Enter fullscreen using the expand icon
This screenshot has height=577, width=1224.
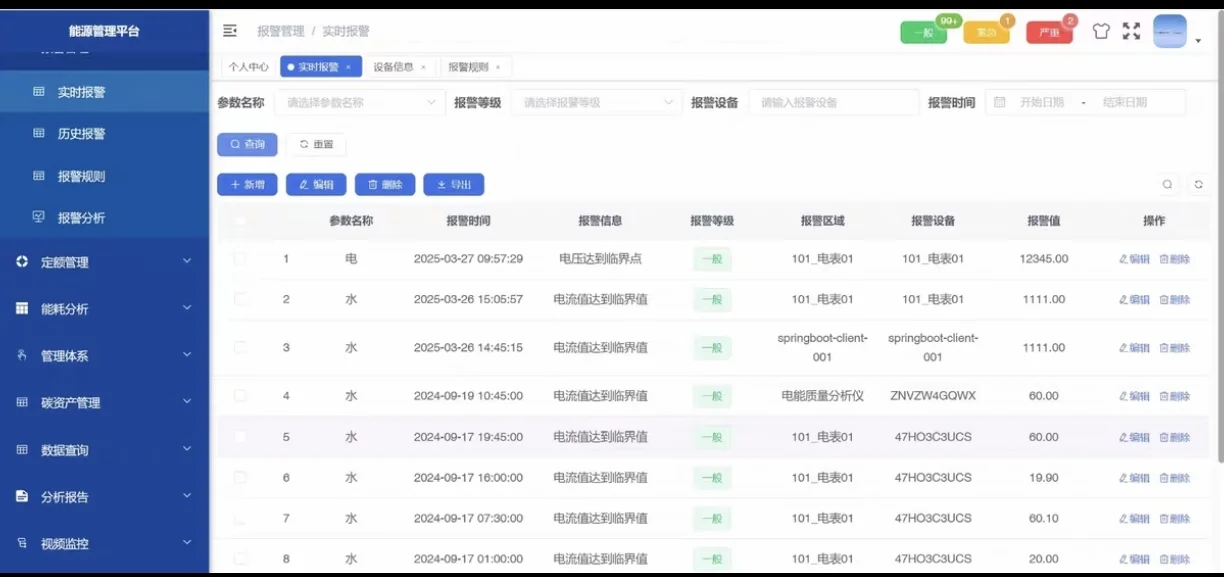tap(1131, 30)
